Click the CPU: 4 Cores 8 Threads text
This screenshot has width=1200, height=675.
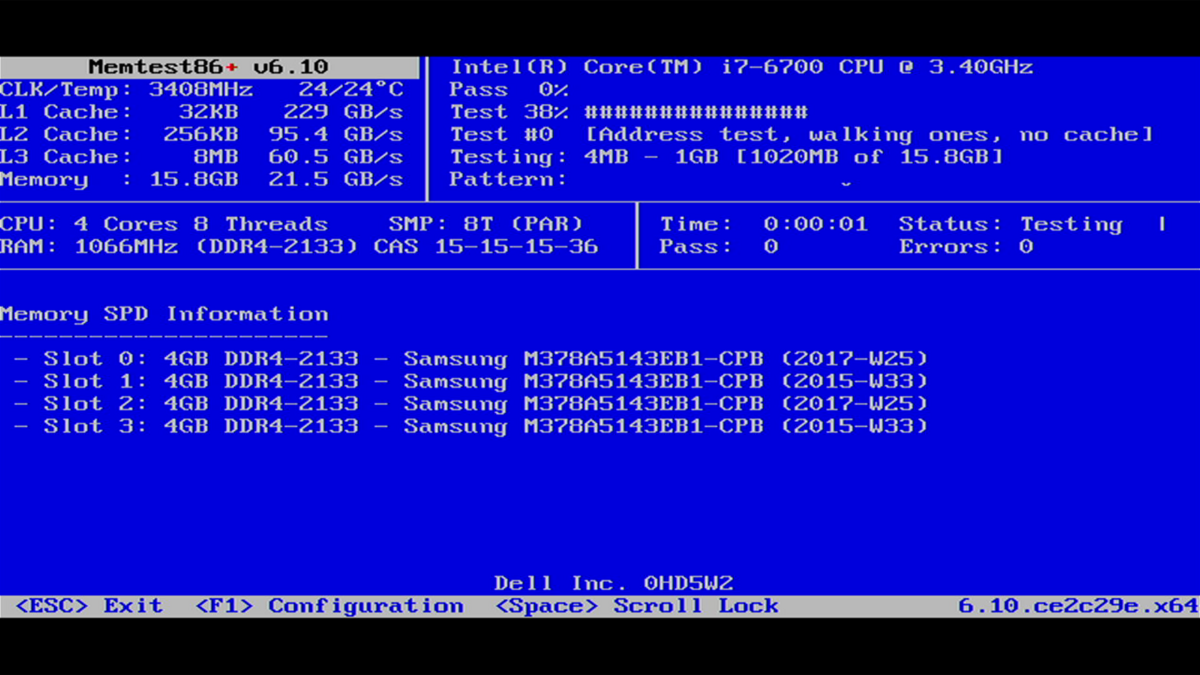pos(164,224)
